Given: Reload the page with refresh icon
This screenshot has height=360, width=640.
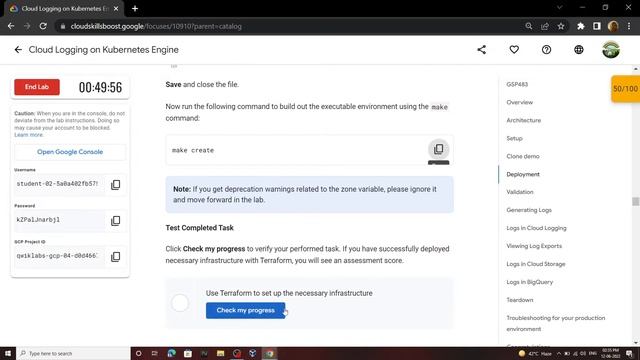Looking at the screenshot, I should pyautogui.click(x=43, y=26).
